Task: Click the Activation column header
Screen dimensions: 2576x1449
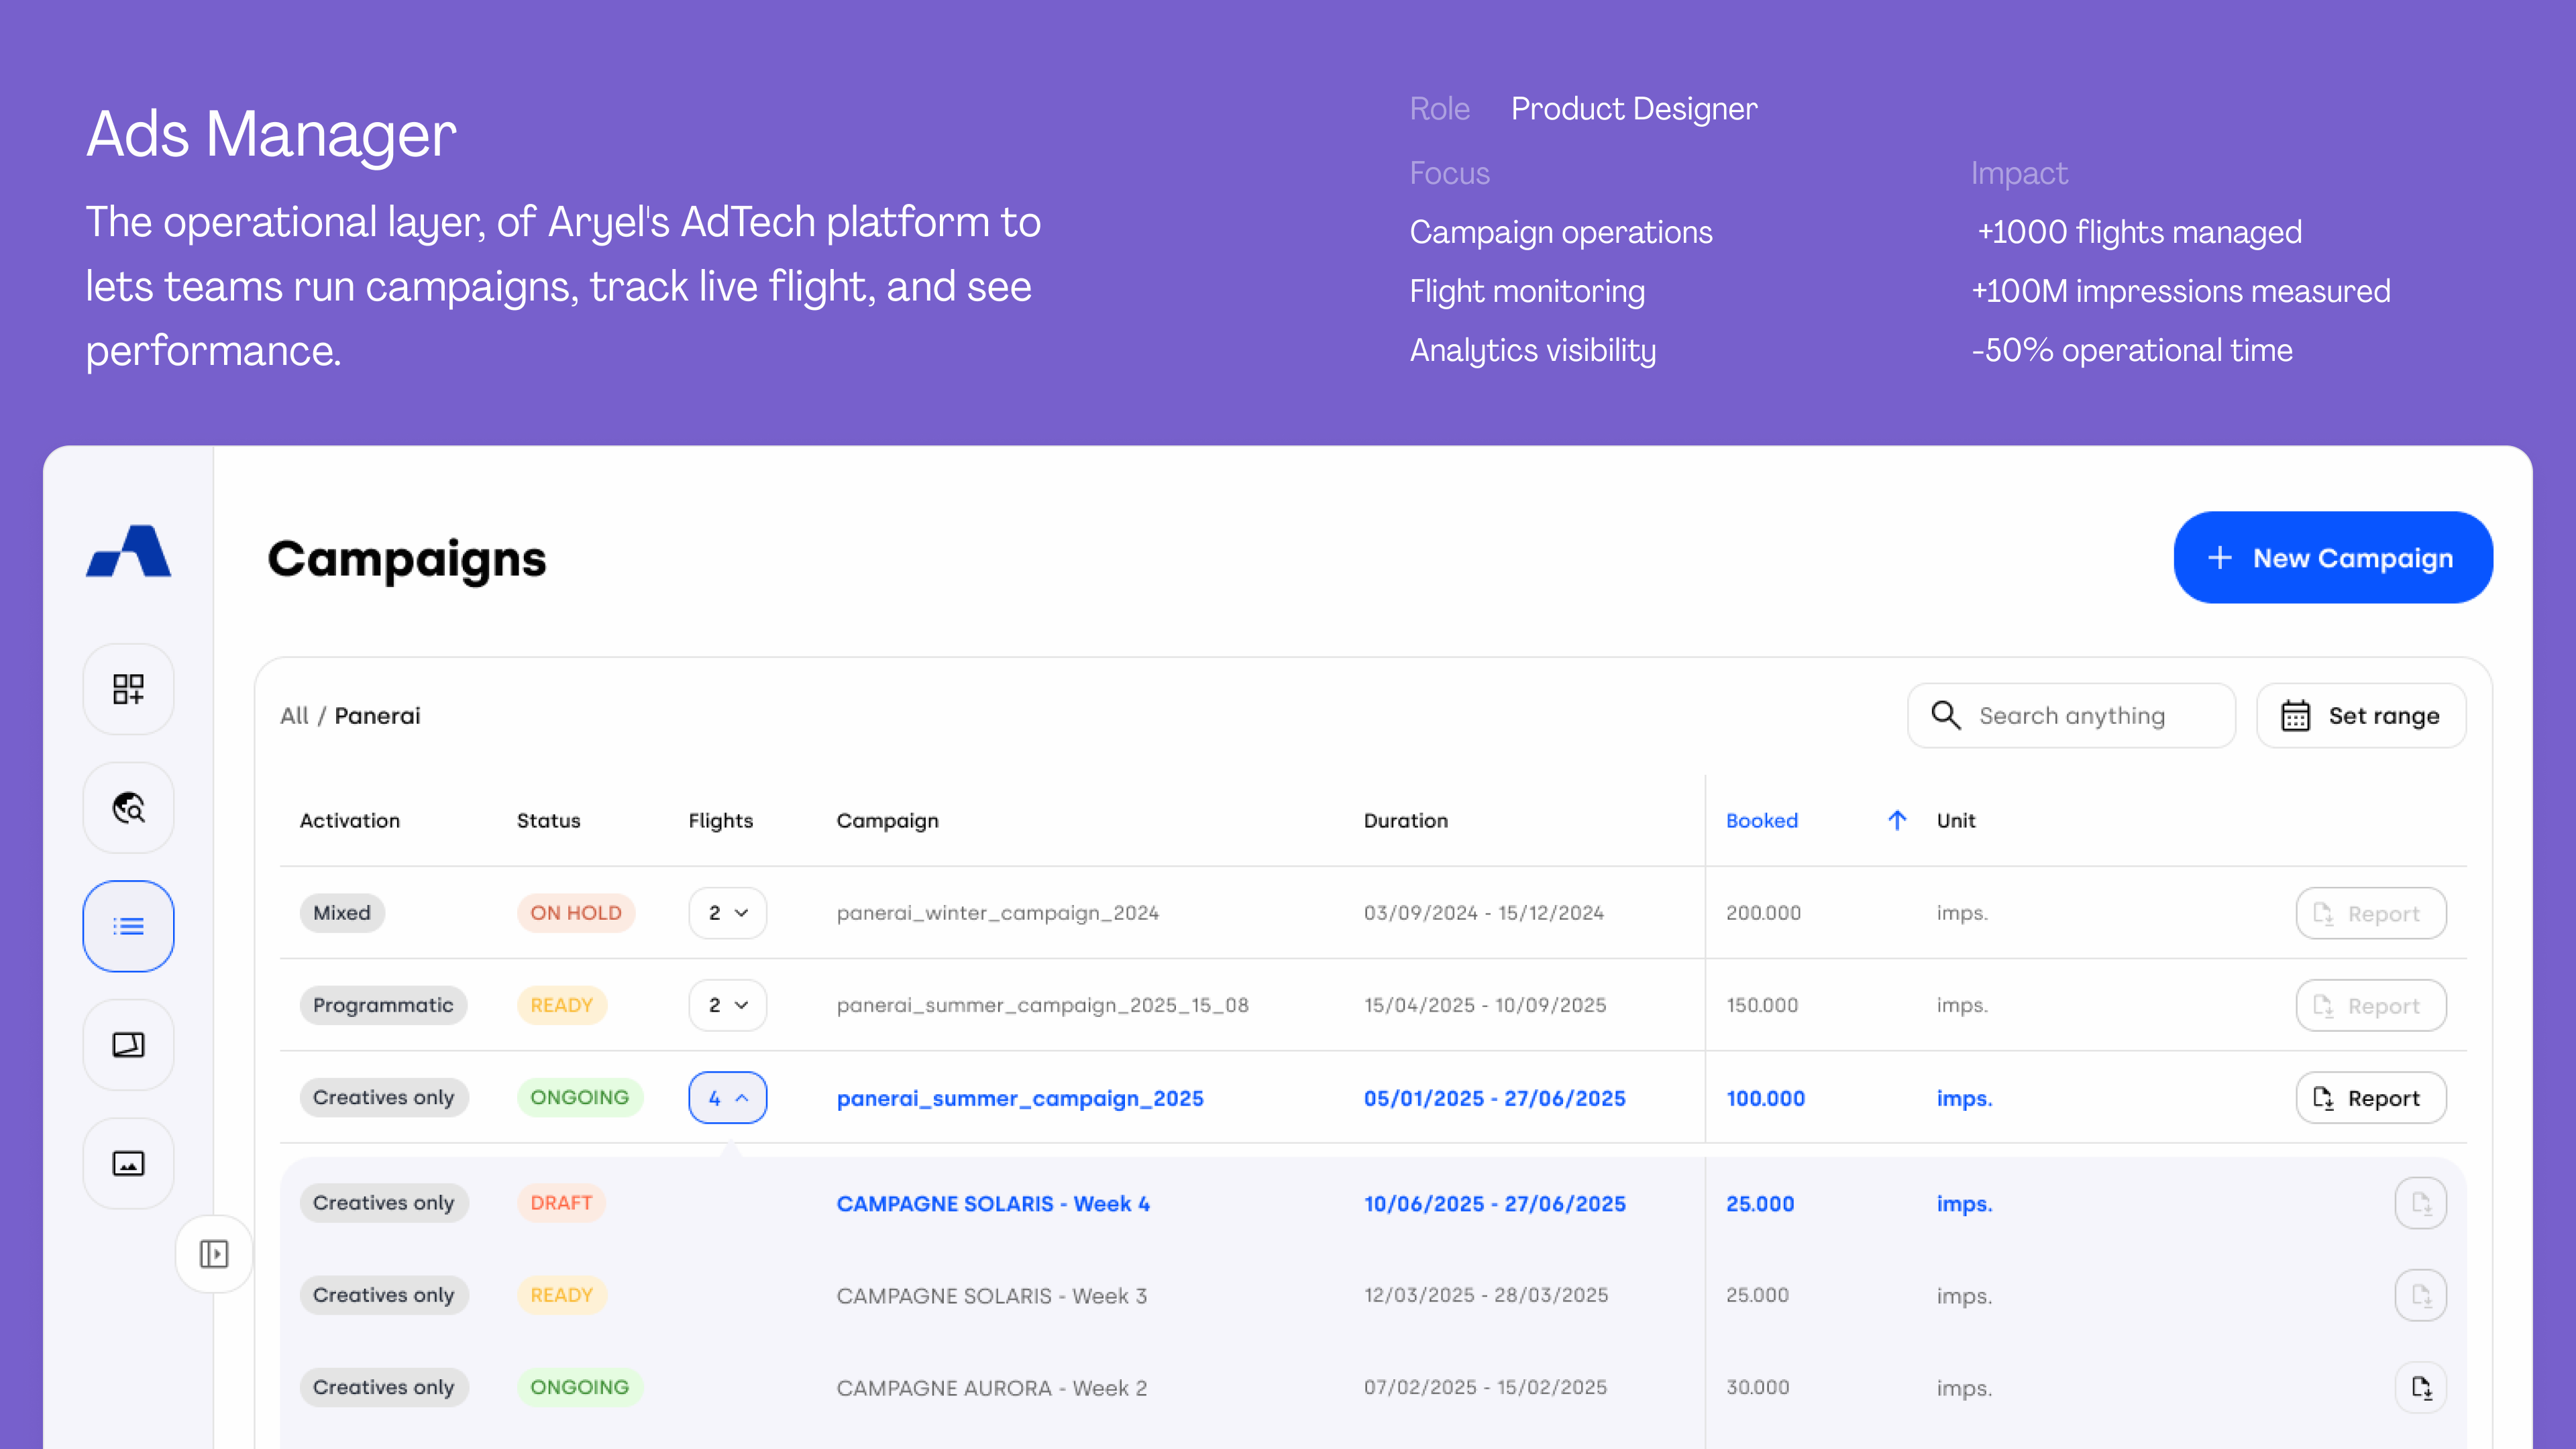Action: coord(350,820)
